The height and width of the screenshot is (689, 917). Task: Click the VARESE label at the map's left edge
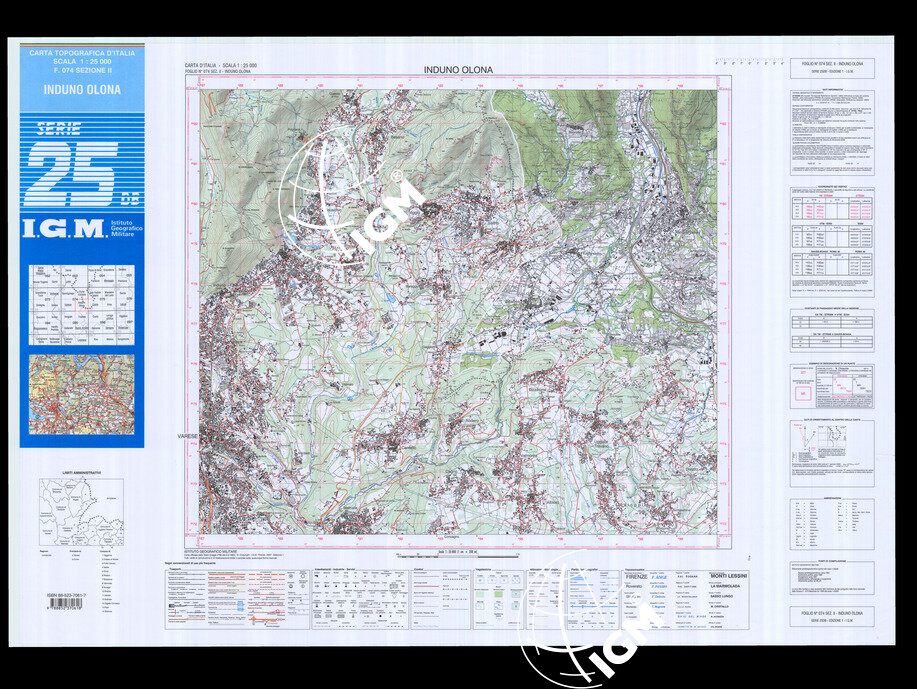(x=188, y=438)
